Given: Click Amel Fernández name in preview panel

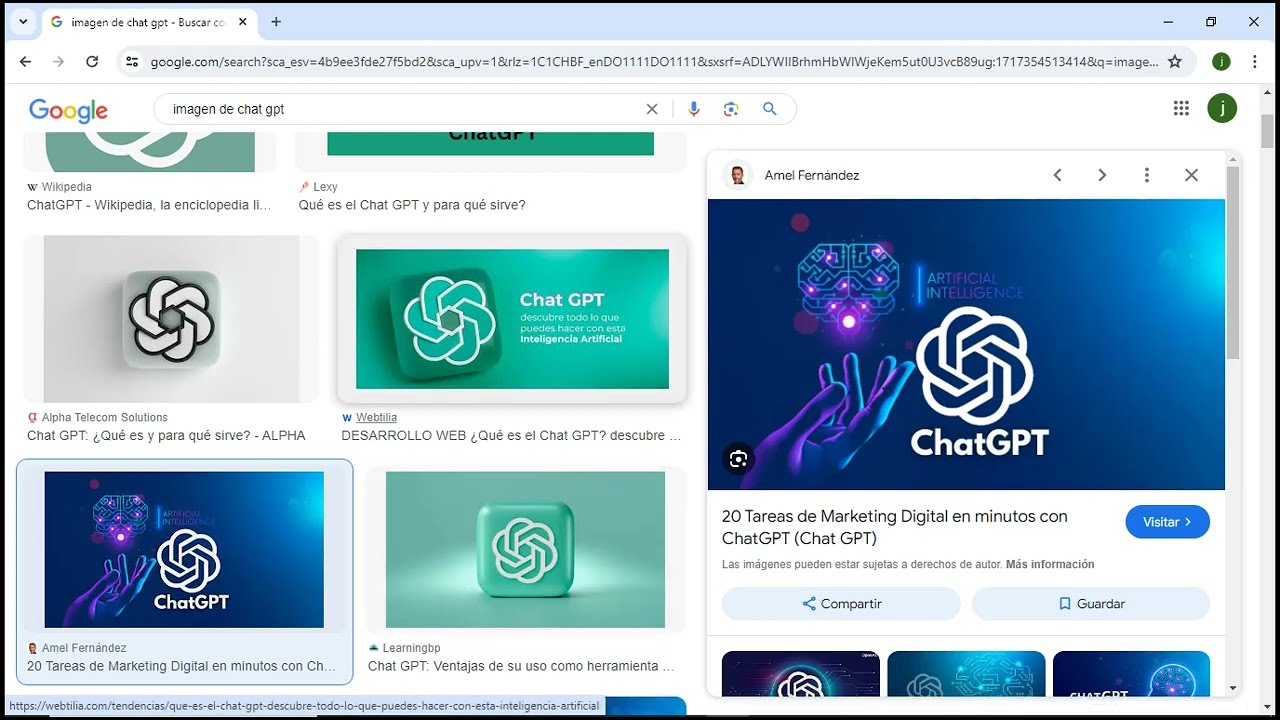Looking at the screenshot, I should 812,175.
